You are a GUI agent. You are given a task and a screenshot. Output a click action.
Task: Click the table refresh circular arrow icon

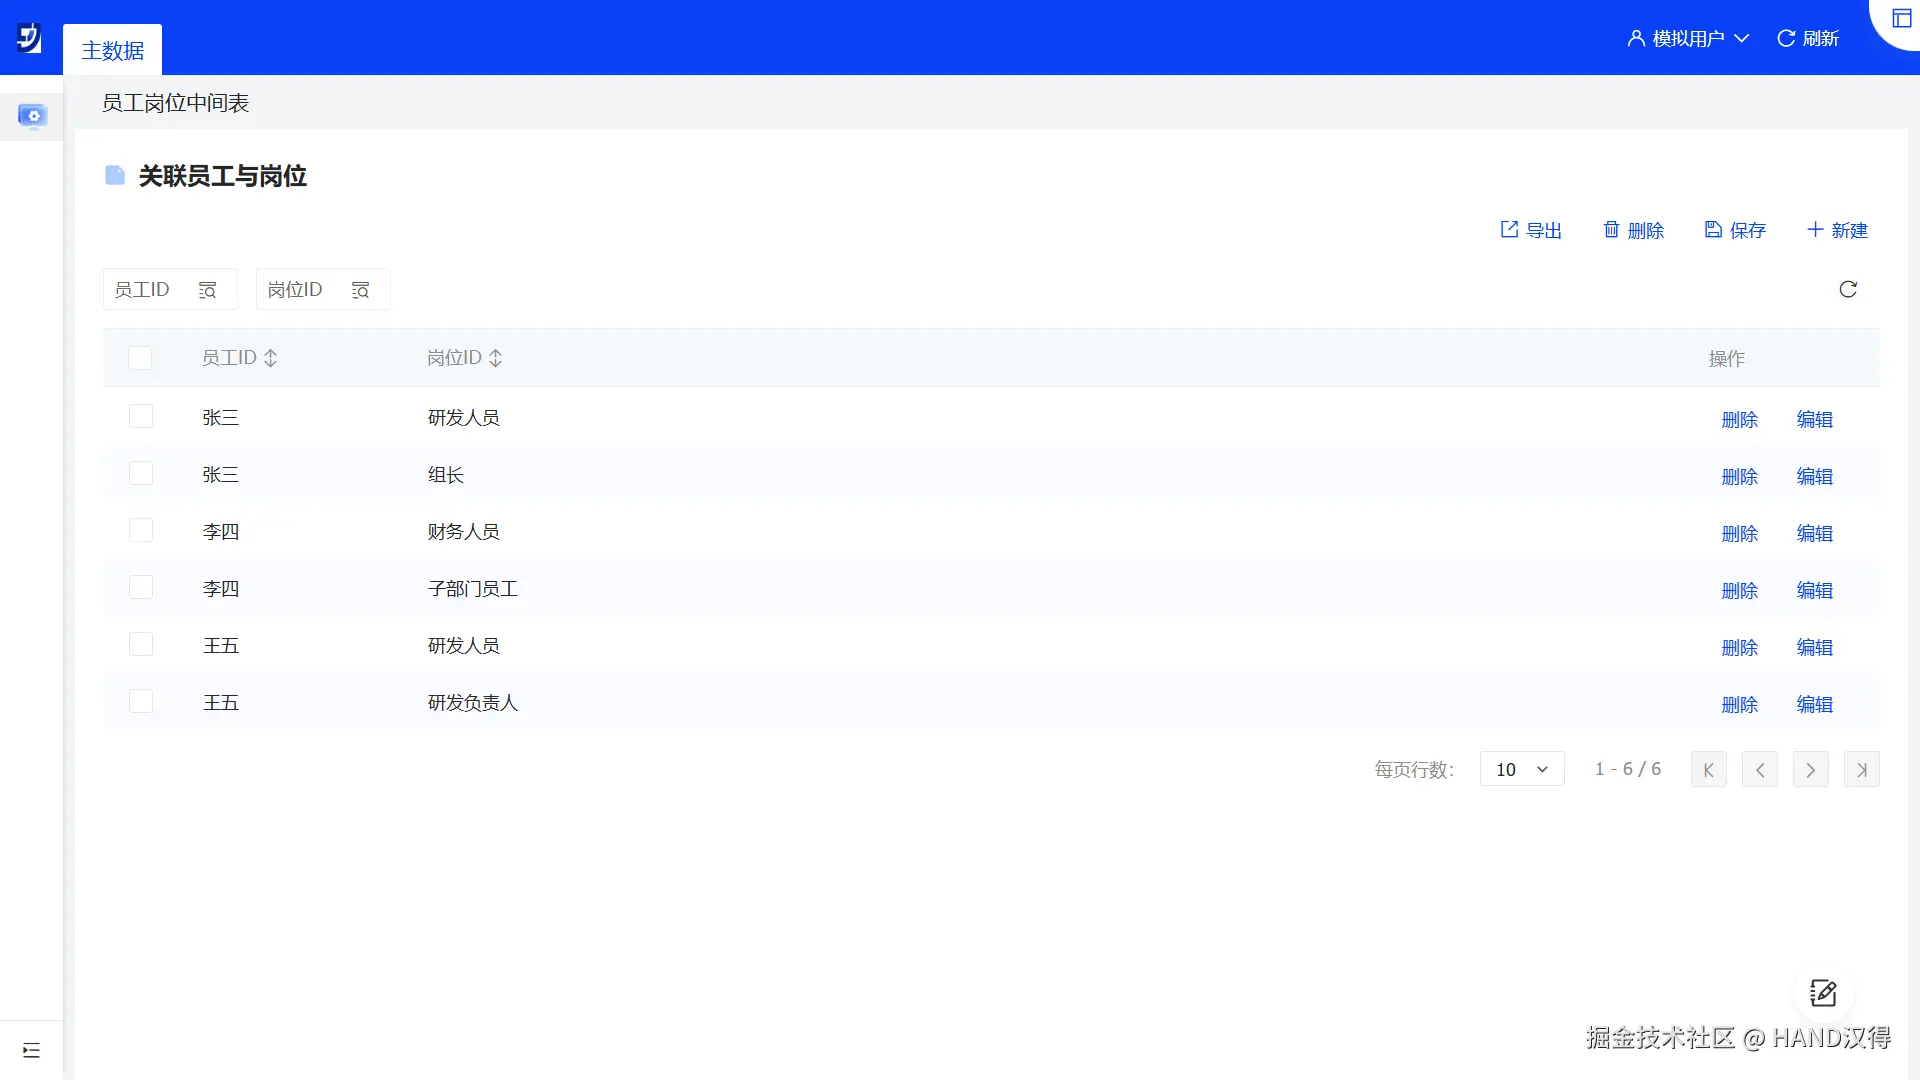tap(1847, 289)
